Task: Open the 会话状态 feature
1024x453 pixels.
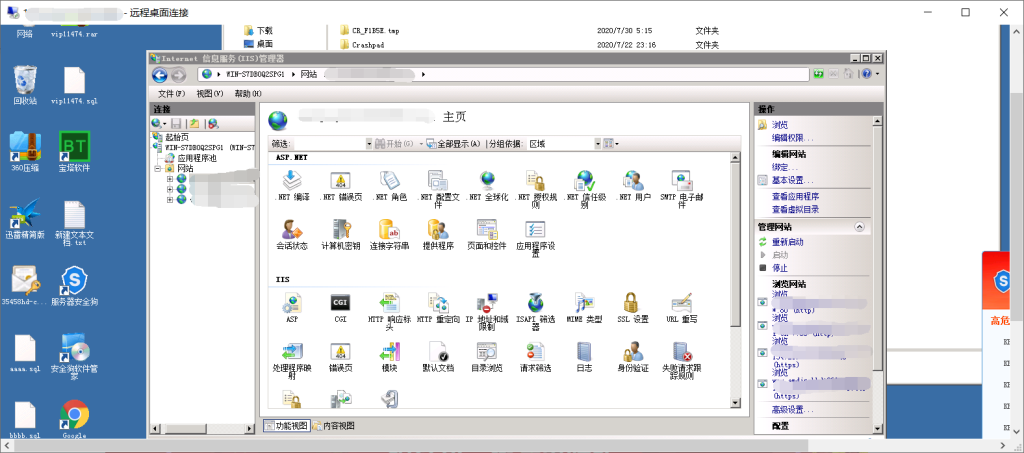Action: click(292, 235)
